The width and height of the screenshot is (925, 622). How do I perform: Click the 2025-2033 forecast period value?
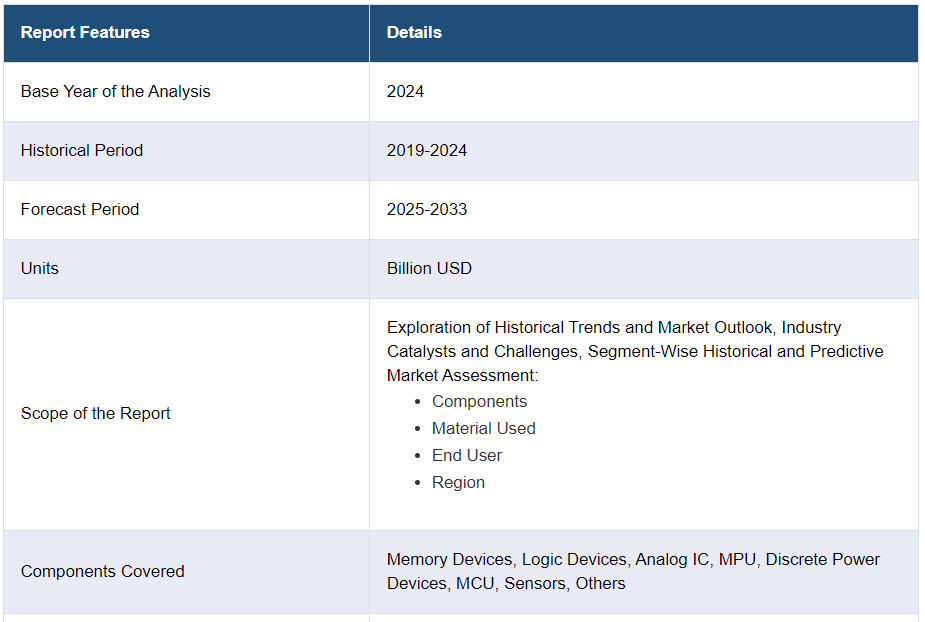click(427, 209)
